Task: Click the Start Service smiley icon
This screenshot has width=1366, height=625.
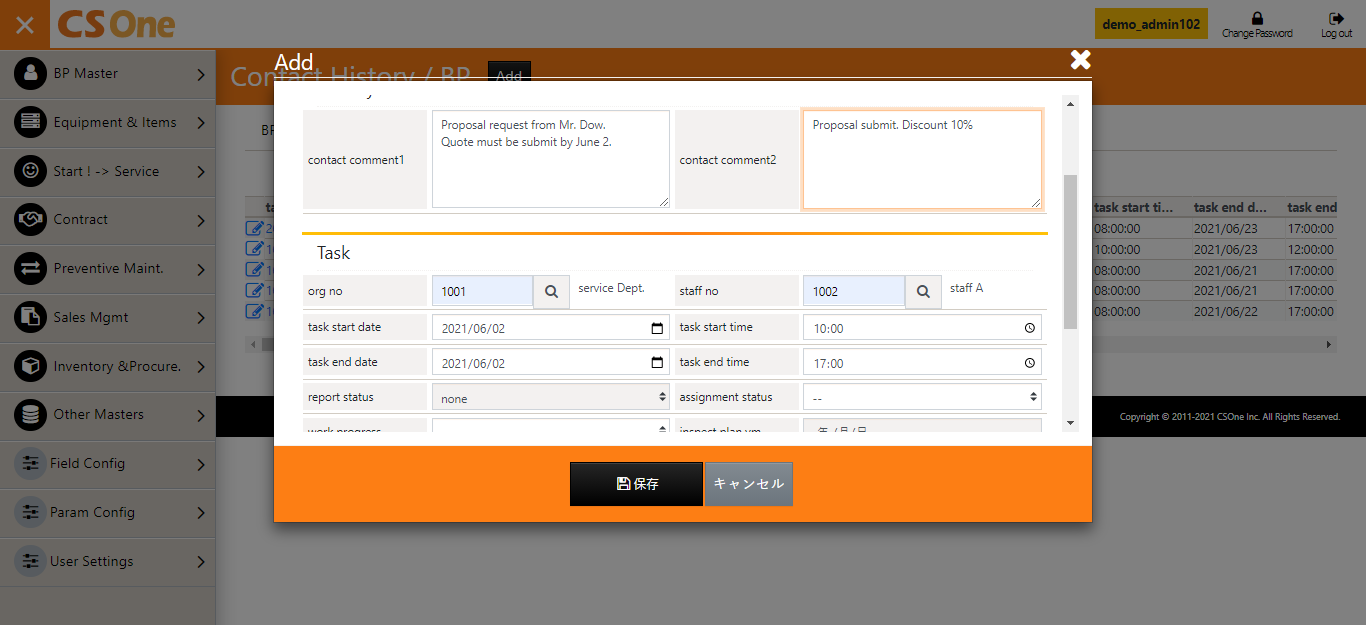Action: click(x=30, y=171)
